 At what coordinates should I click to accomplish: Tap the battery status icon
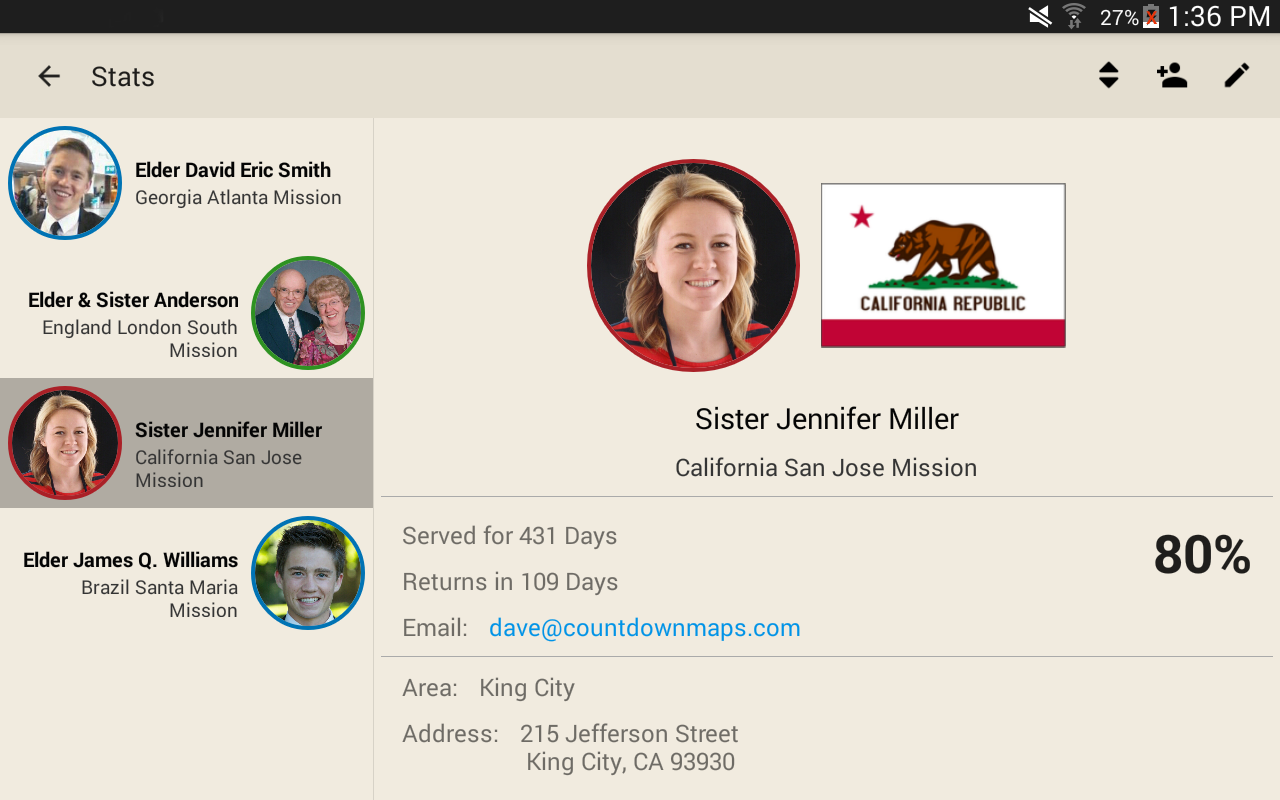pyautogui.click(x=1151, y=16)
